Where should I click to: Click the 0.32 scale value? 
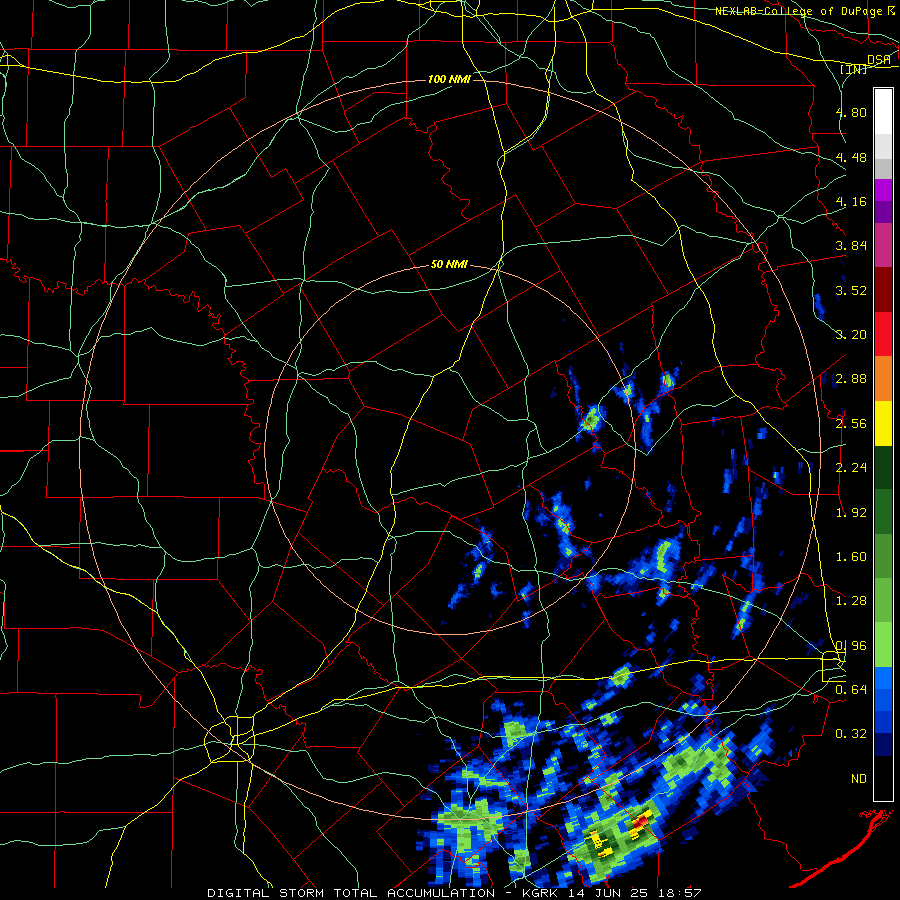click(x=851, y=734)
